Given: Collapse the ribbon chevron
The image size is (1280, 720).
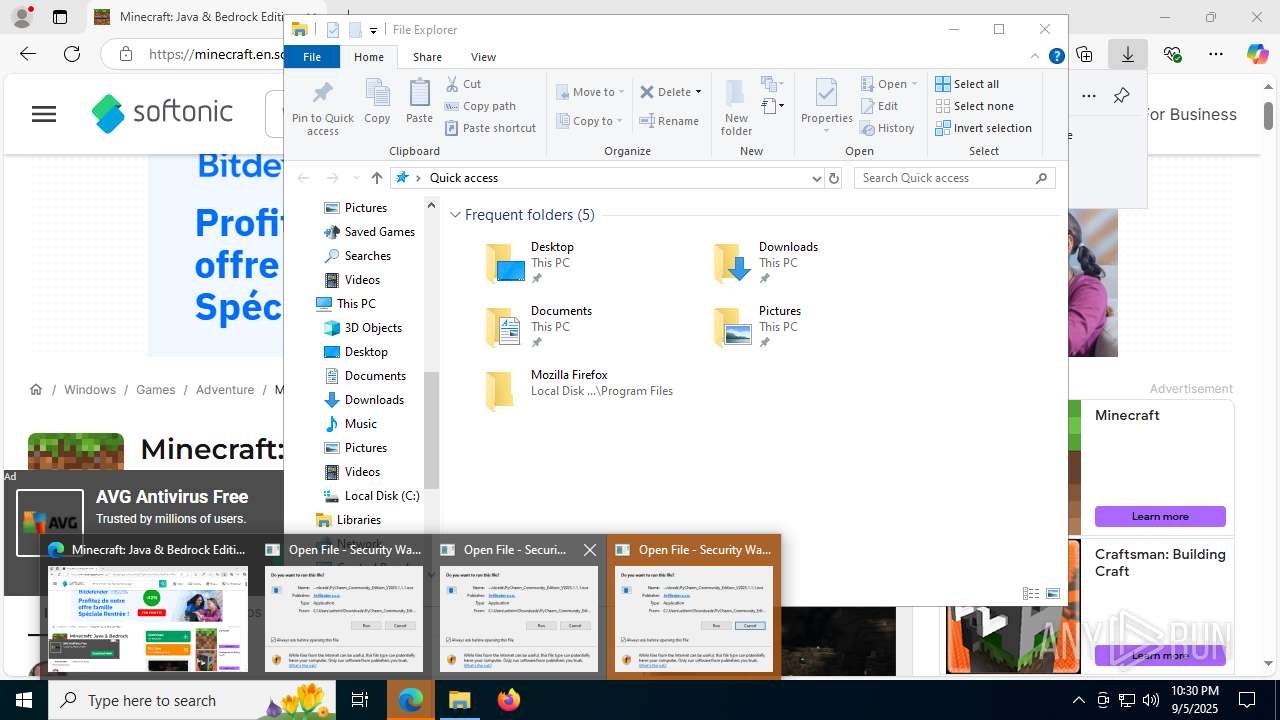Looking at the screenshot, I should click(x=1035, y=57).
